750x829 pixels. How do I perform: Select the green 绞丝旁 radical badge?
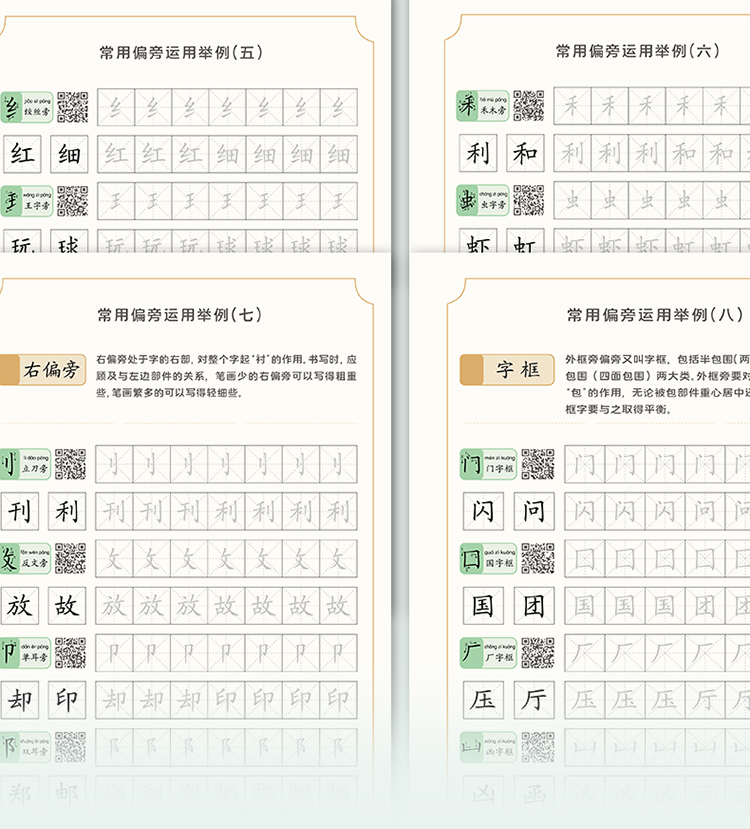pyautogui.click(x=26, y=107)
